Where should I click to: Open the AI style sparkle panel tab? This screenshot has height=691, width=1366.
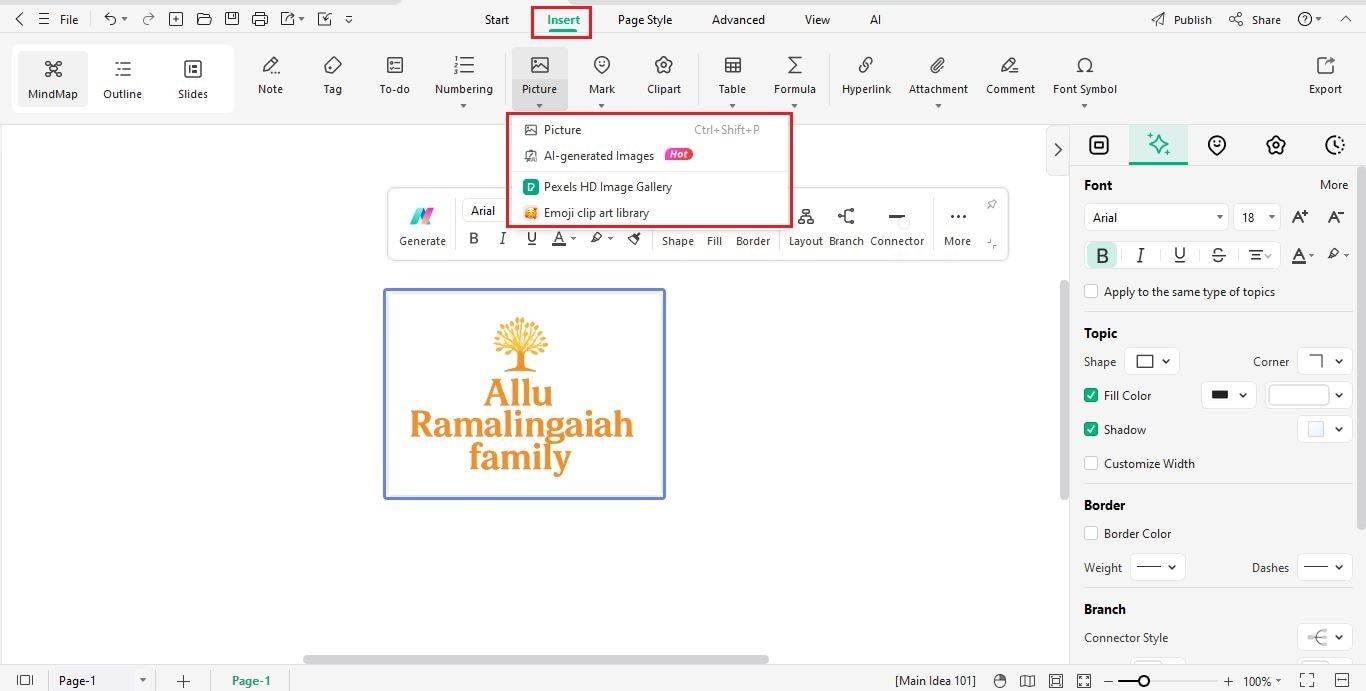pyautogui.click(x=1158, y=144)
